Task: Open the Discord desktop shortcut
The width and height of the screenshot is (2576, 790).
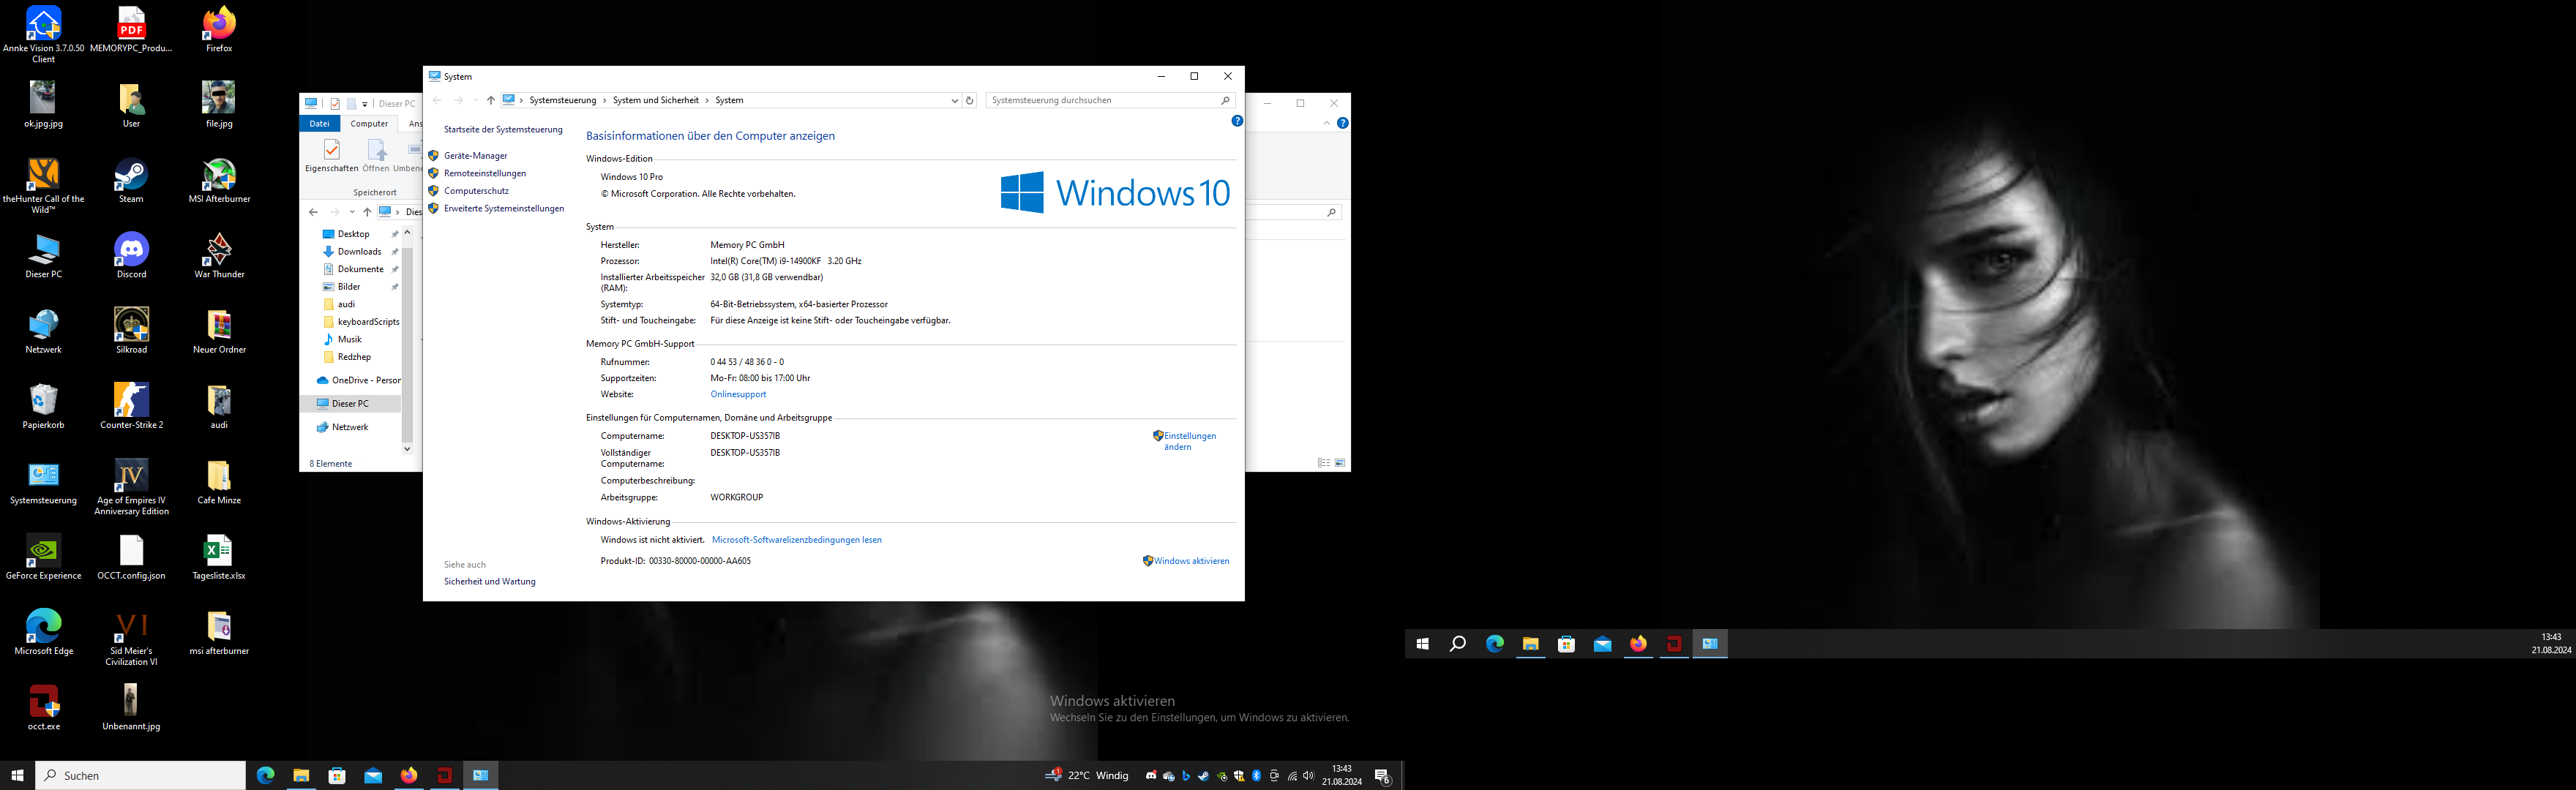Action: [x=131, y=250]
